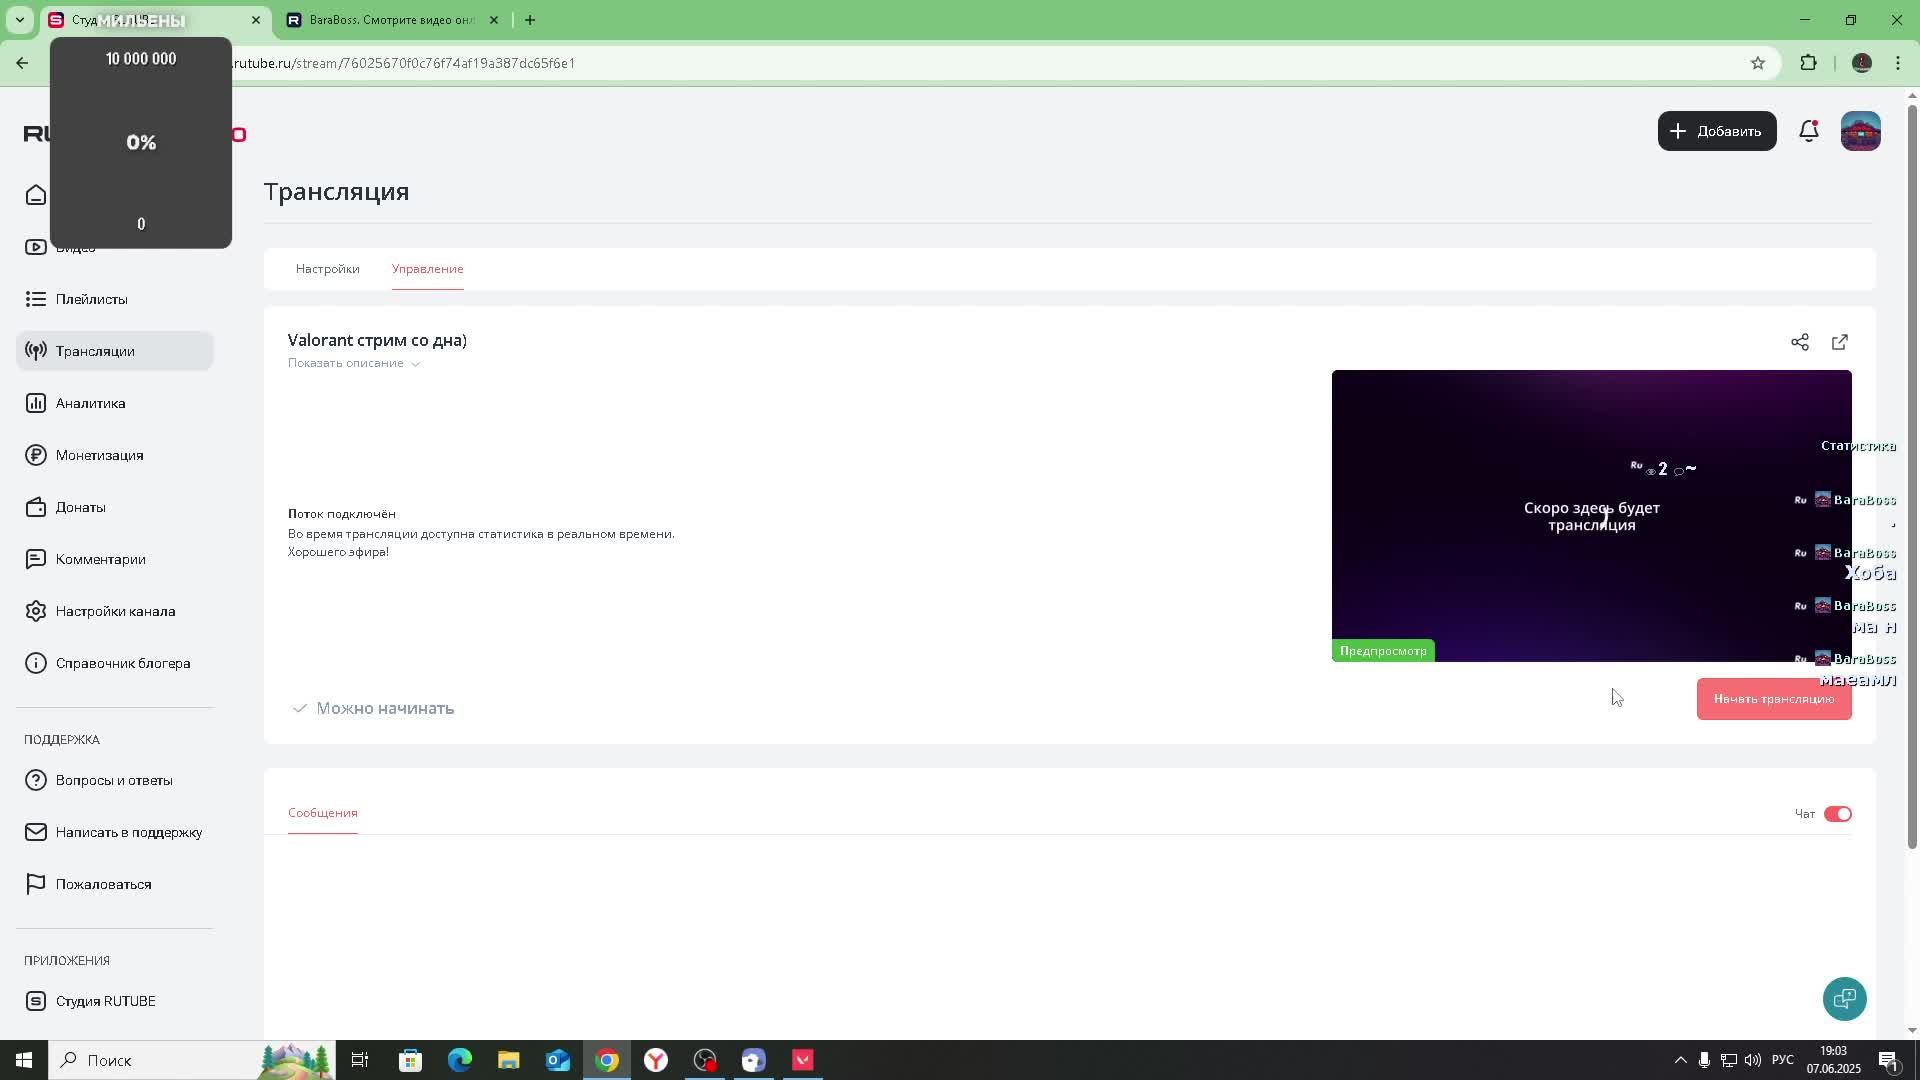The width and height of the screenshot is (1920, 1080).
Task: Select the Управление tab
Action: pos(427,269)
